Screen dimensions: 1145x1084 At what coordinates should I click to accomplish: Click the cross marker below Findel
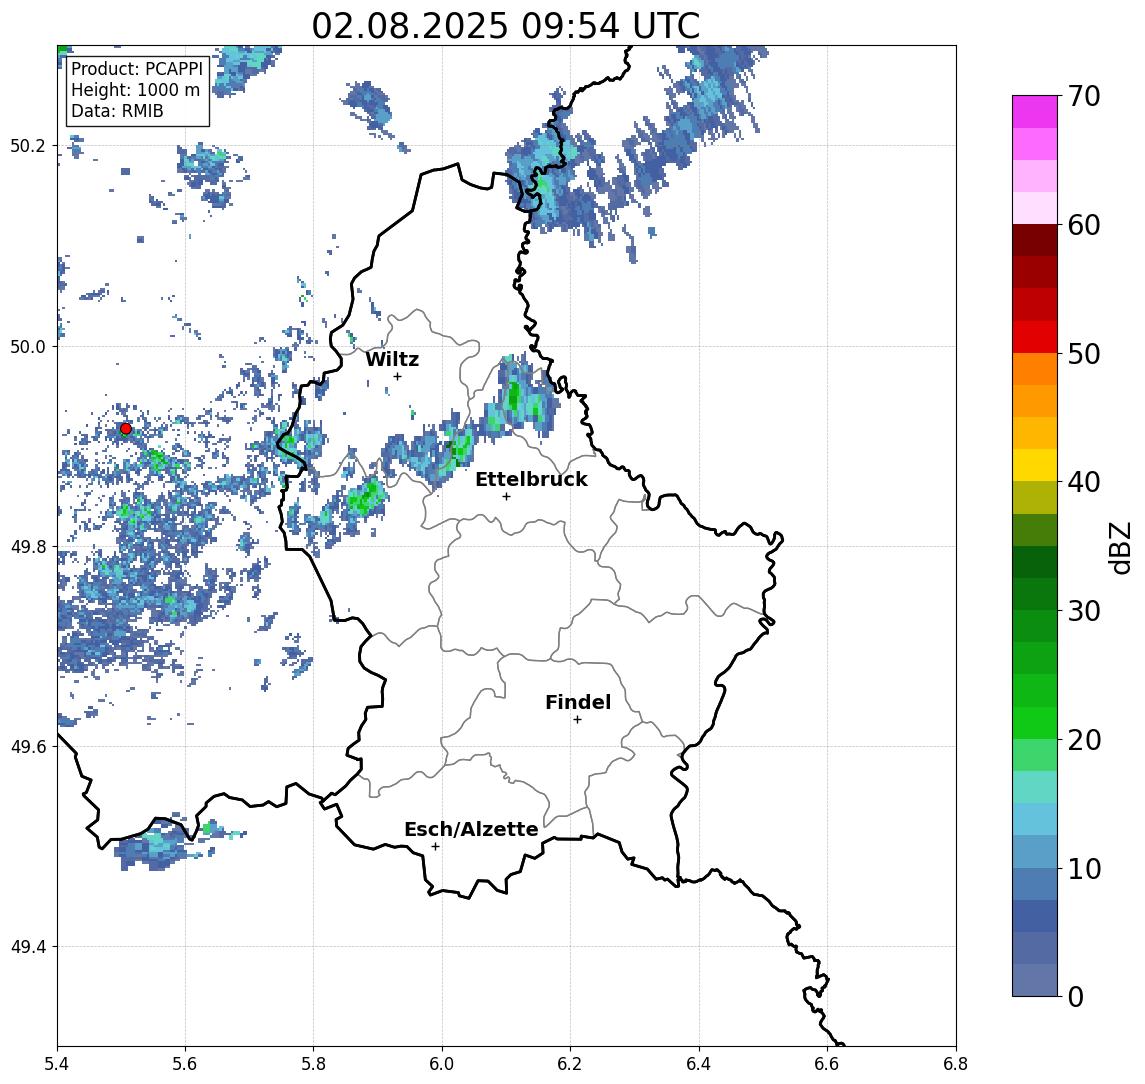click(x=577, y=720)
